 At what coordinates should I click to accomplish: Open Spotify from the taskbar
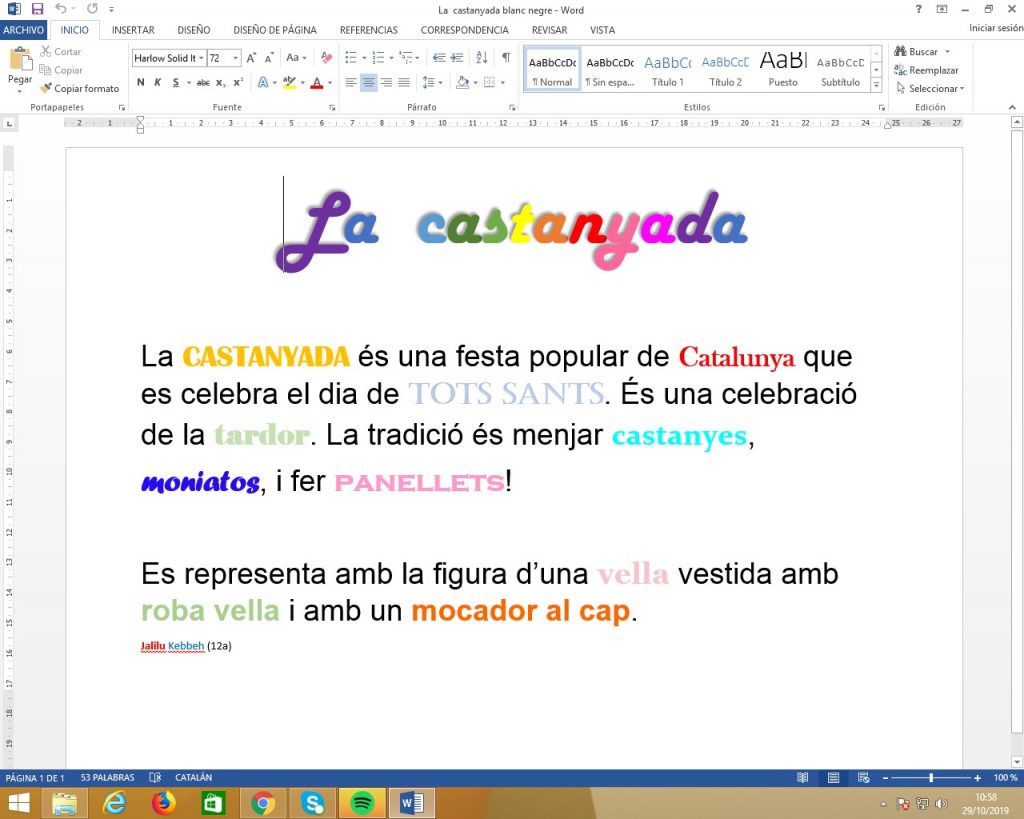[x=362, y=803]
